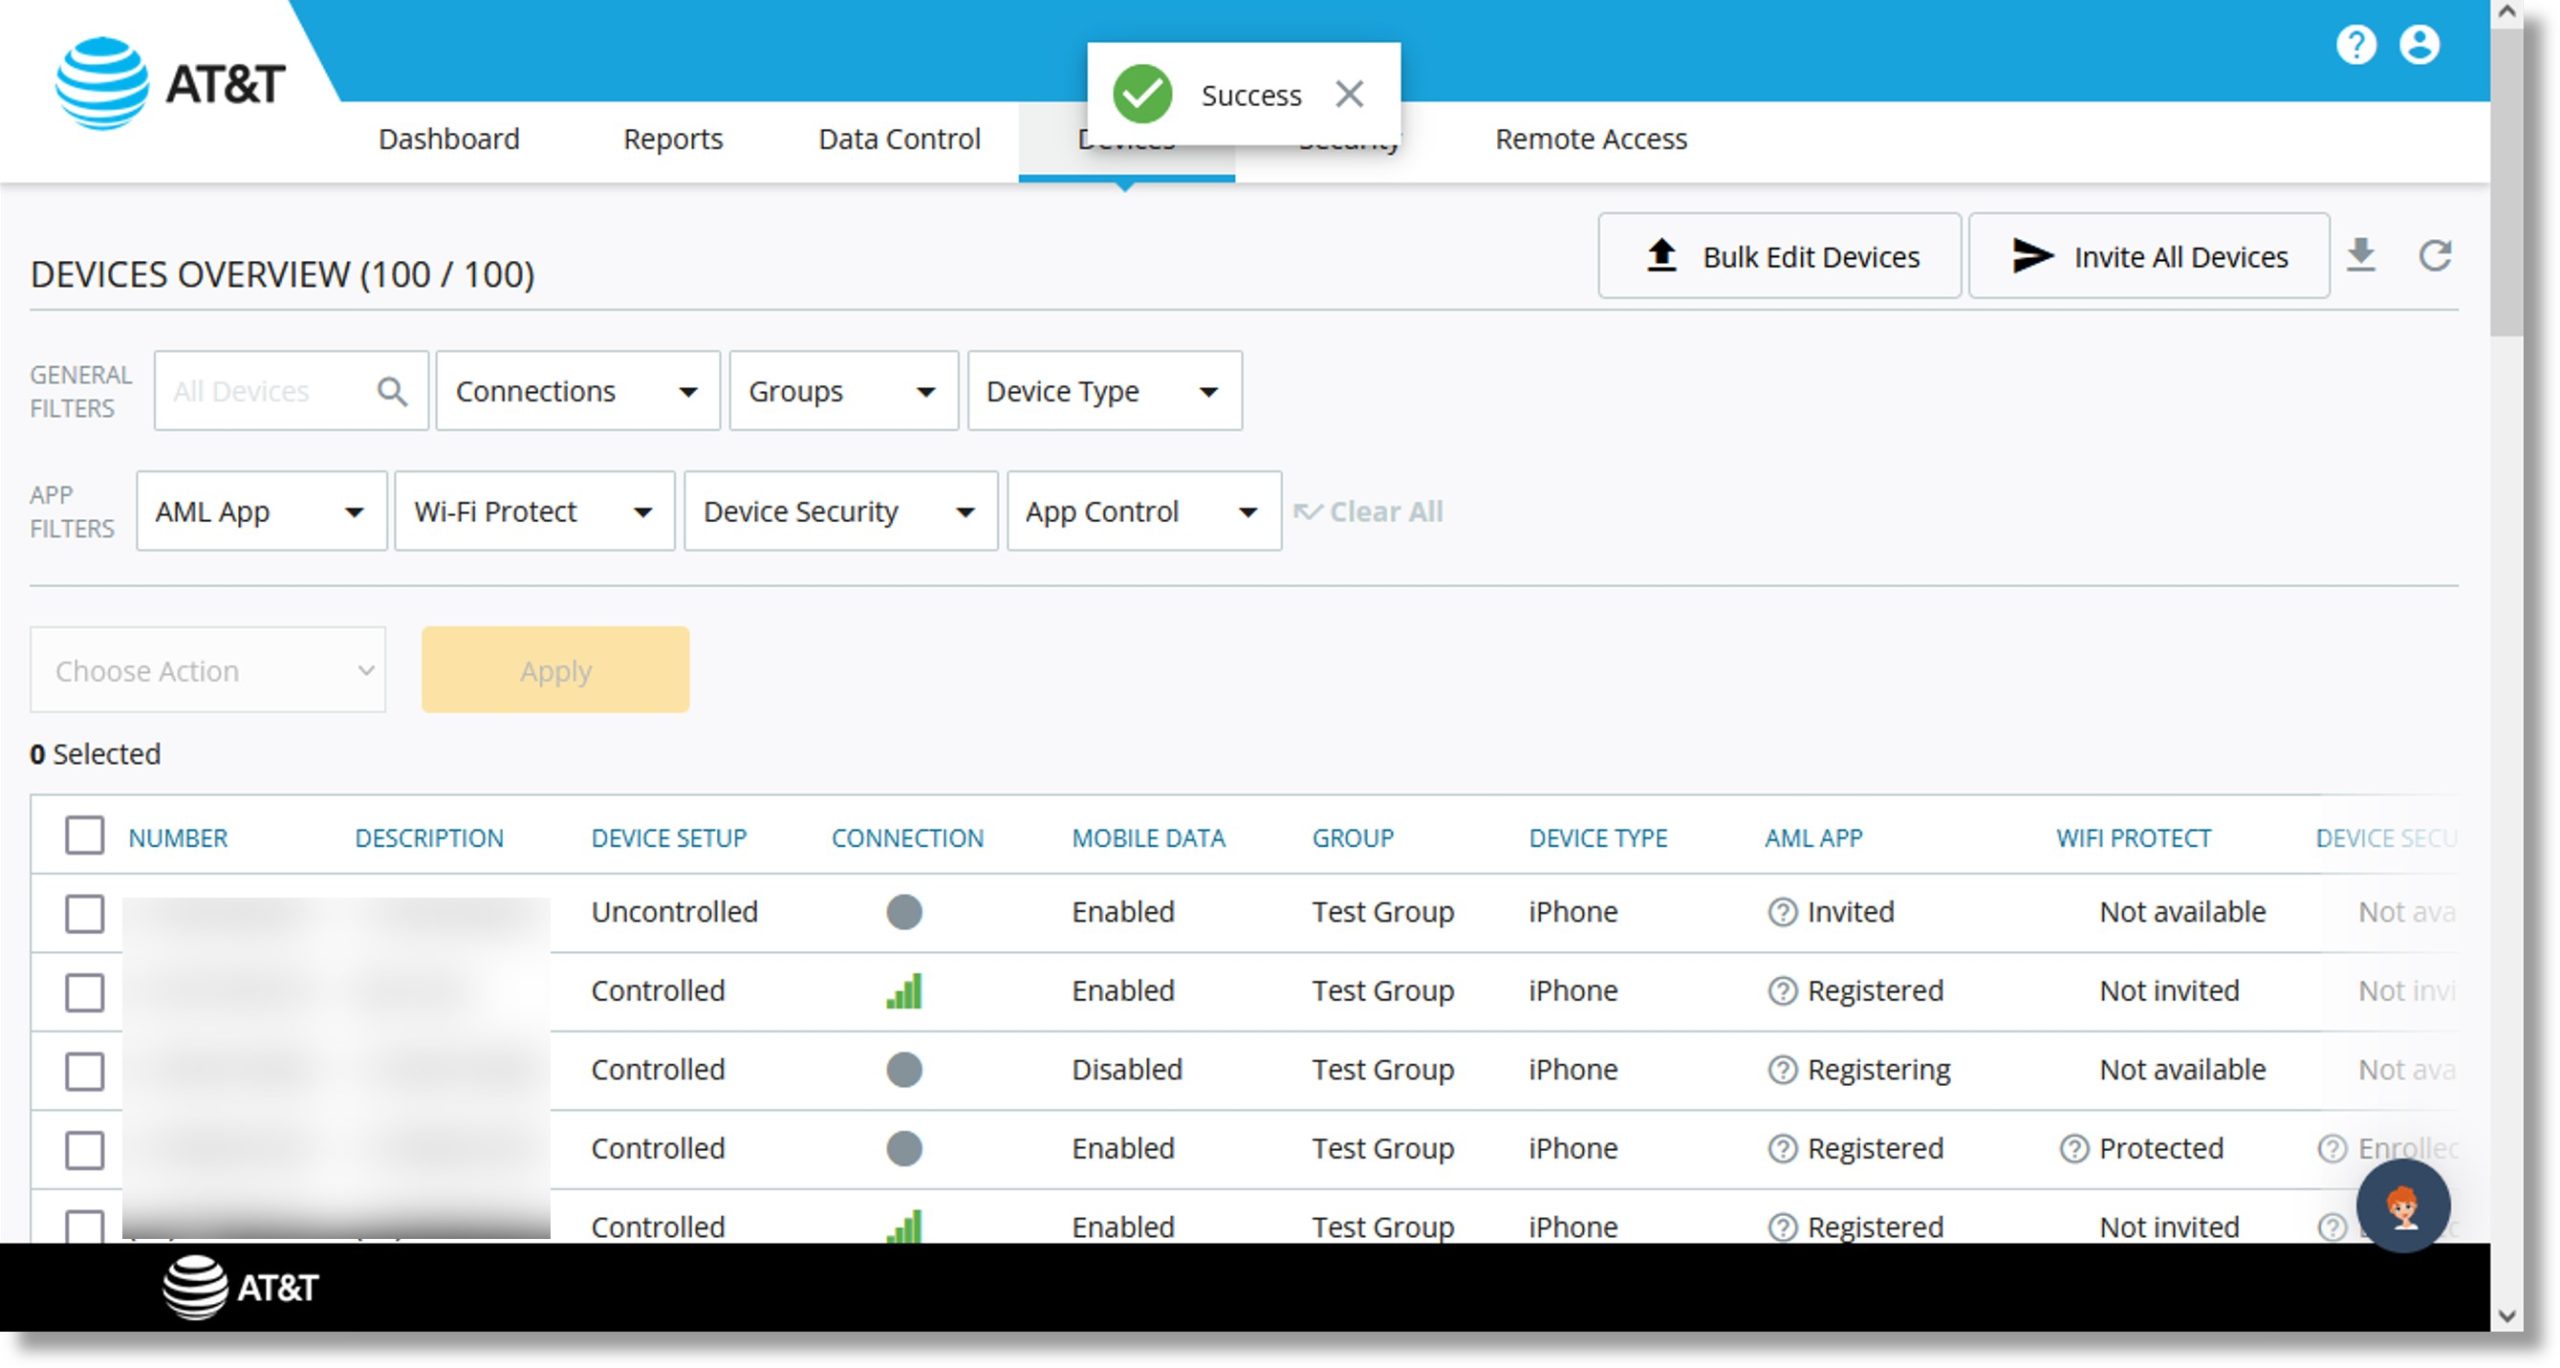Expand the Groups filter dropdown

840,389
